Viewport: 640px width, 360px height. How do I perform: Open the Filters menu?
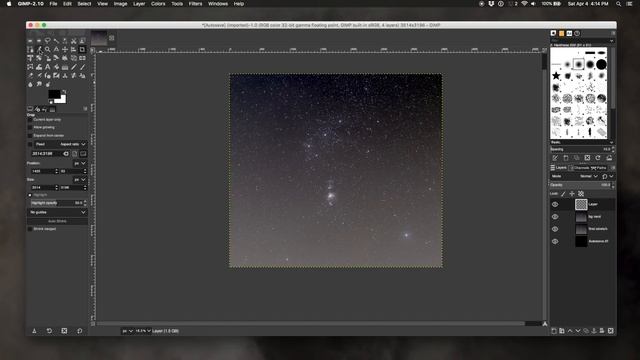[195, 4]
